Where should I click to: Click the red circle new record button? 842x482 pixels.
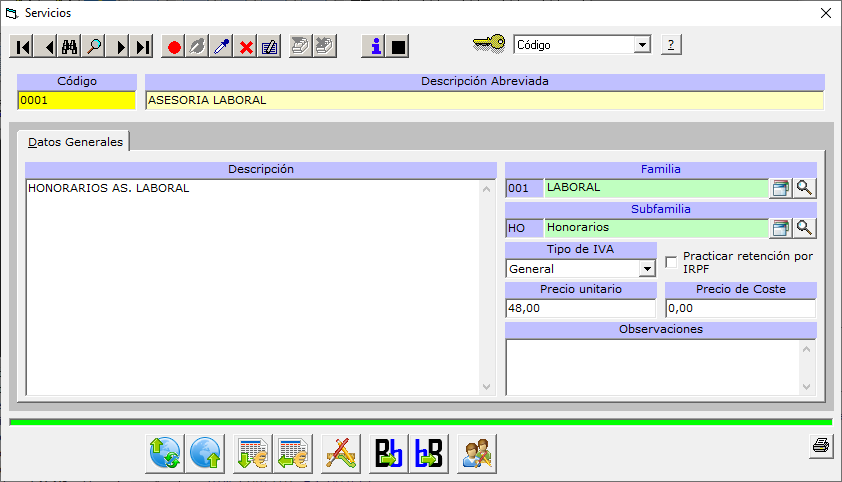tap(174, 47)
